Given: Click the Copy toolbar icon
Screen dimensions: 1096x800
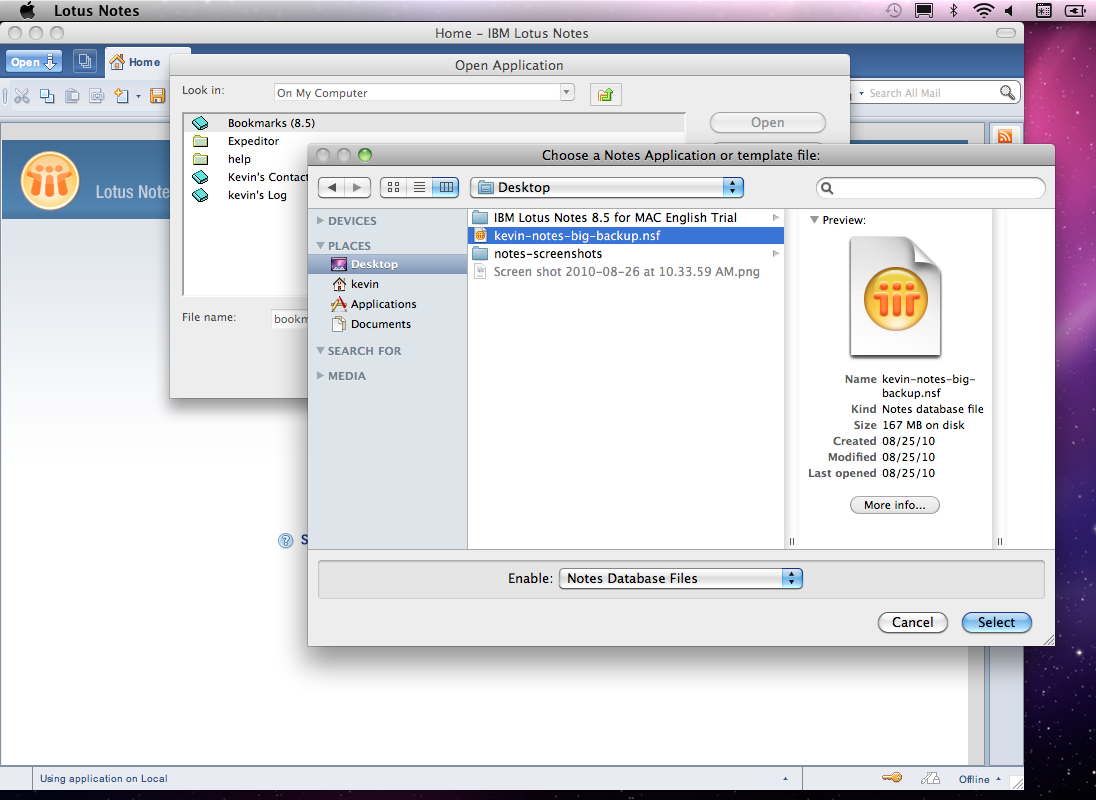Looking at the screenshot, I should pyautogui.click(x=47, y=96).
